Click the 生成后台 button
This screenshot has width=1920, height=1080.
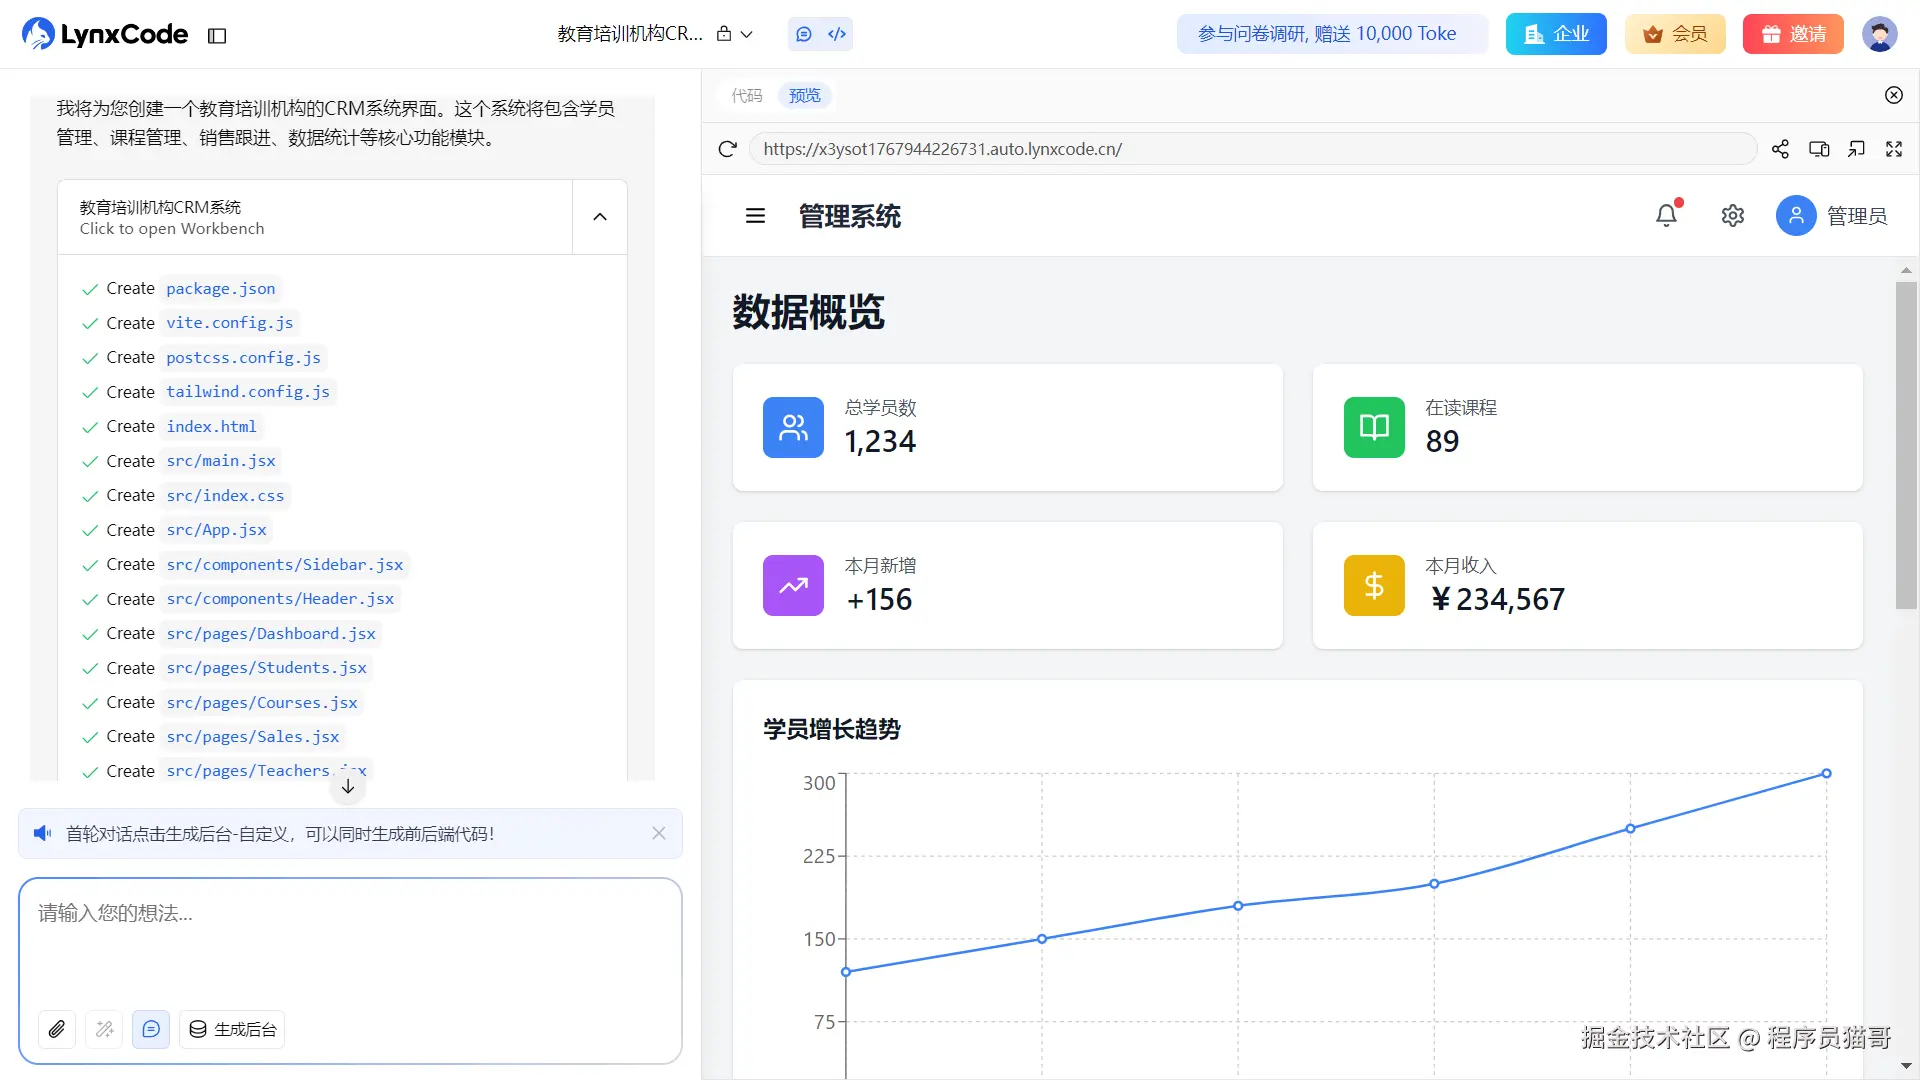coord(232,1029)
